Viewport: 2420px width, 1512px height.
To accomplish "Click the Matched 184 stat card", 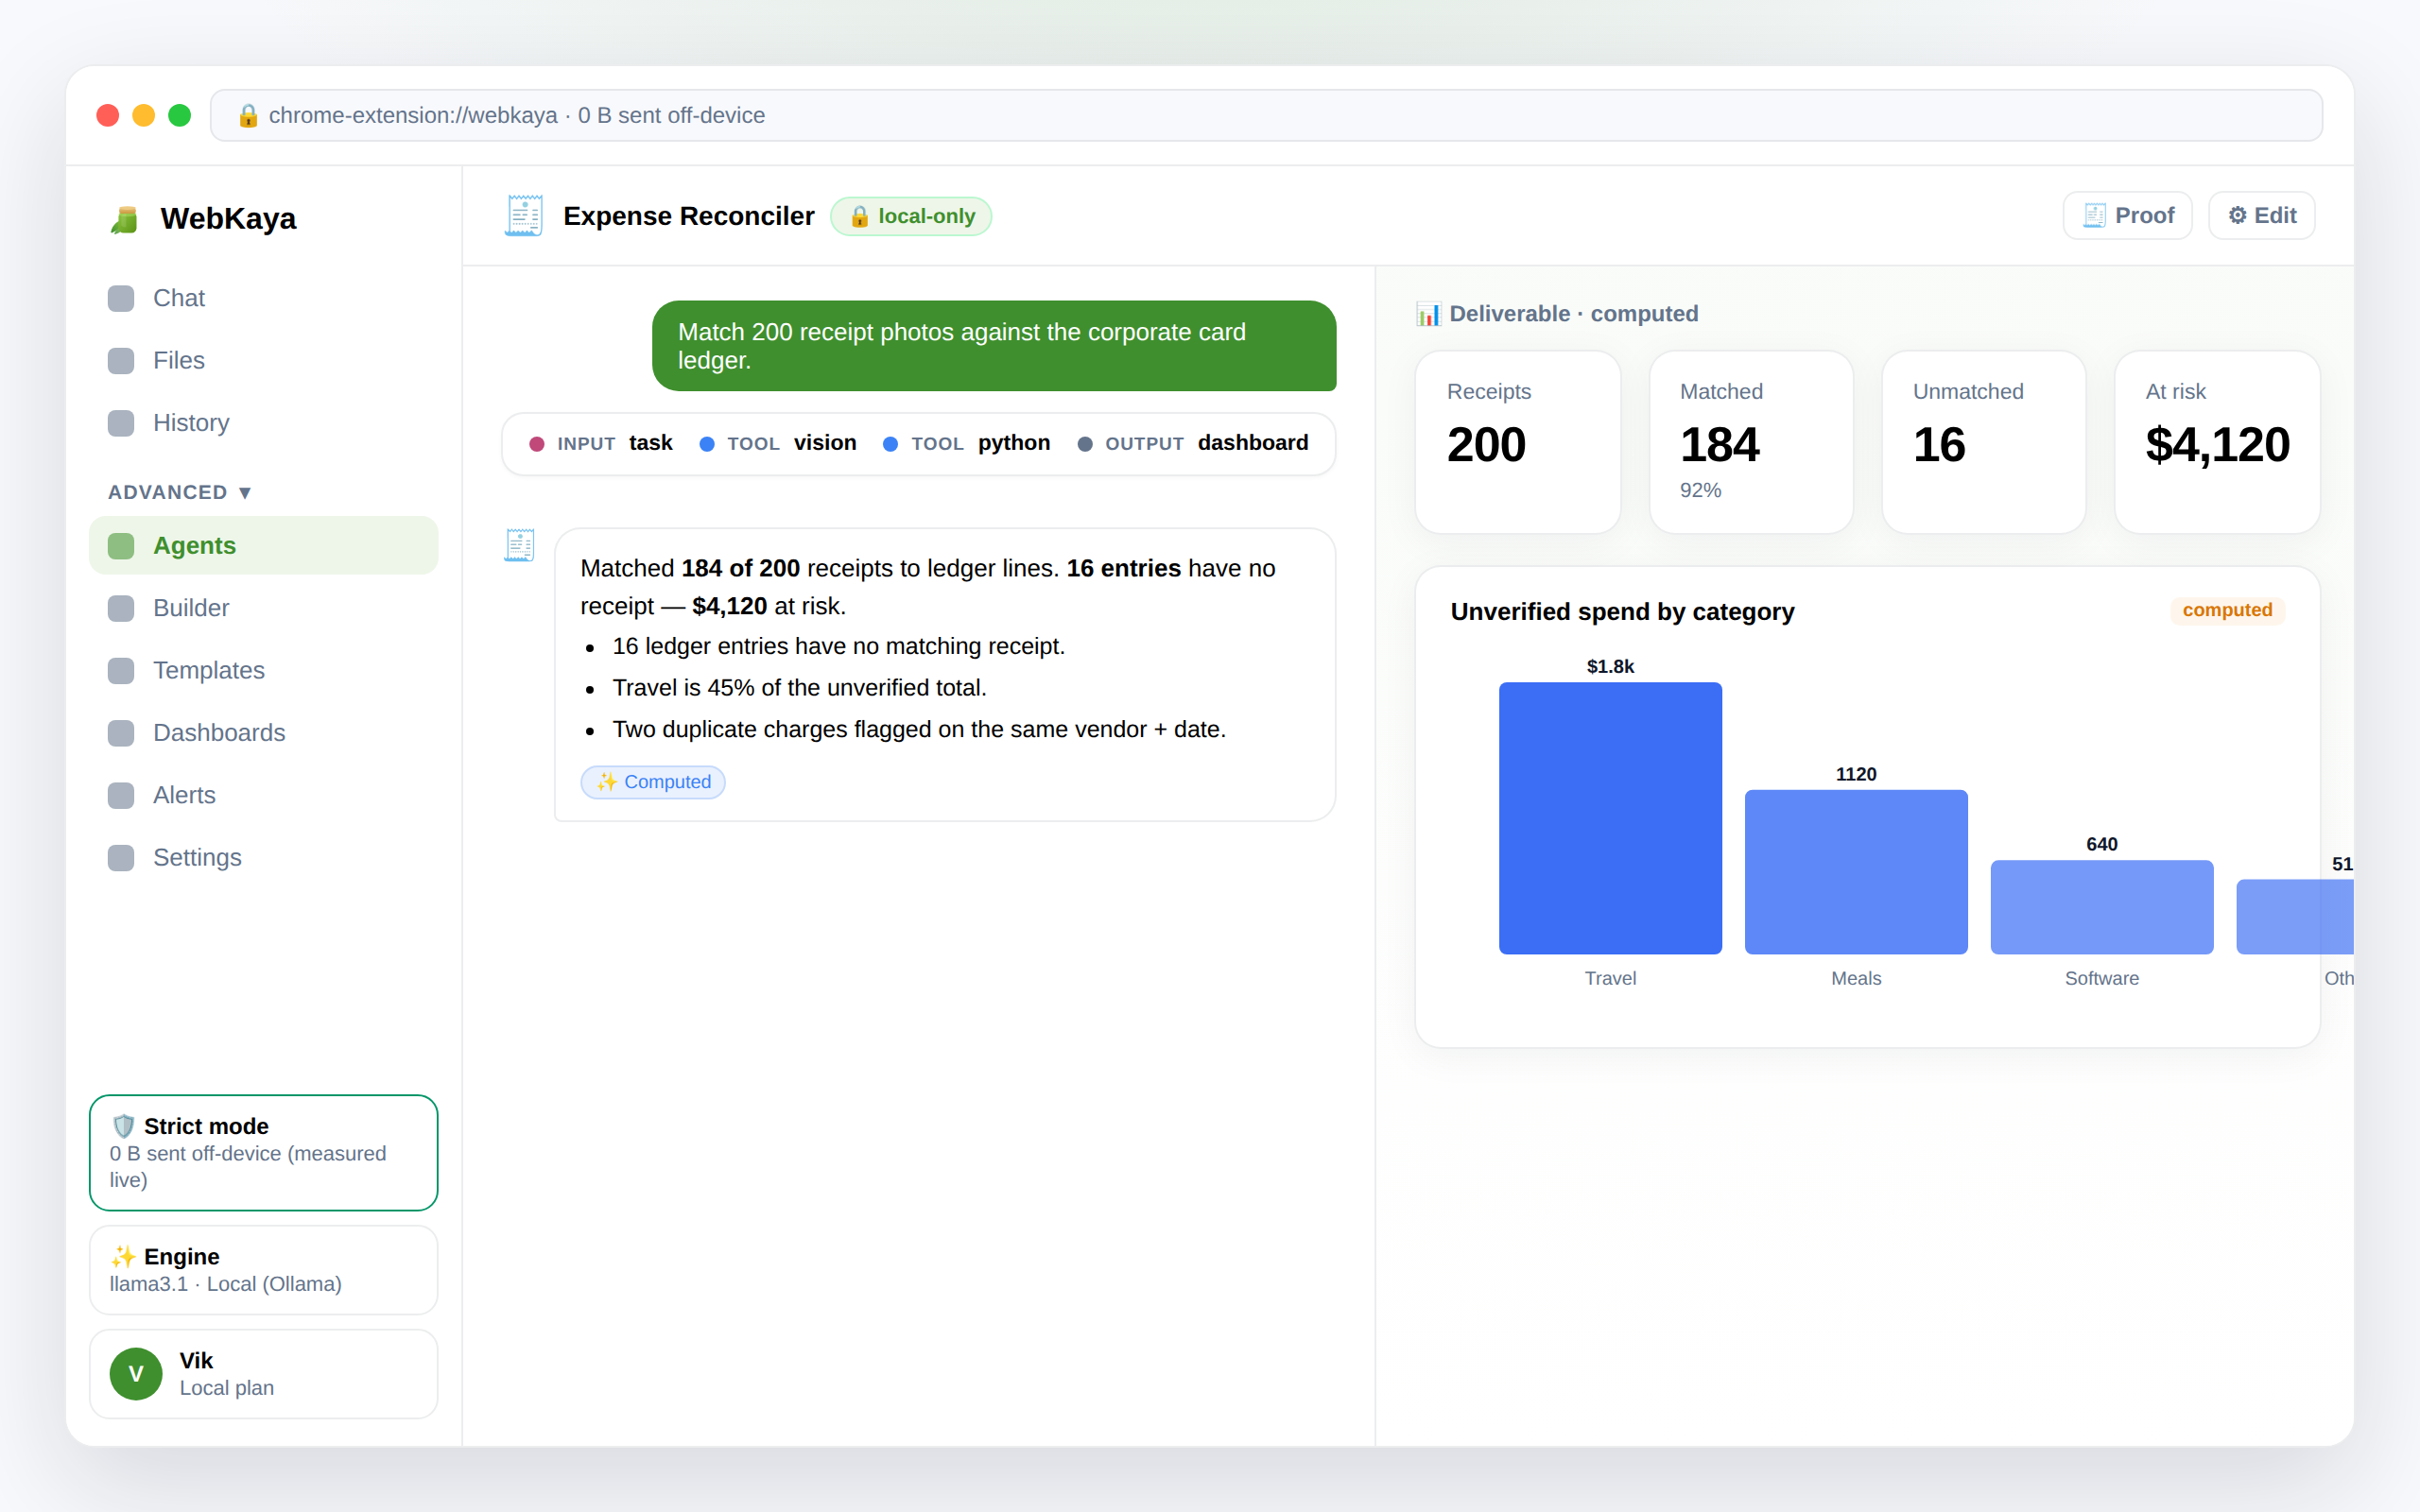I will pyautogui.click(x=1751, y=442).
